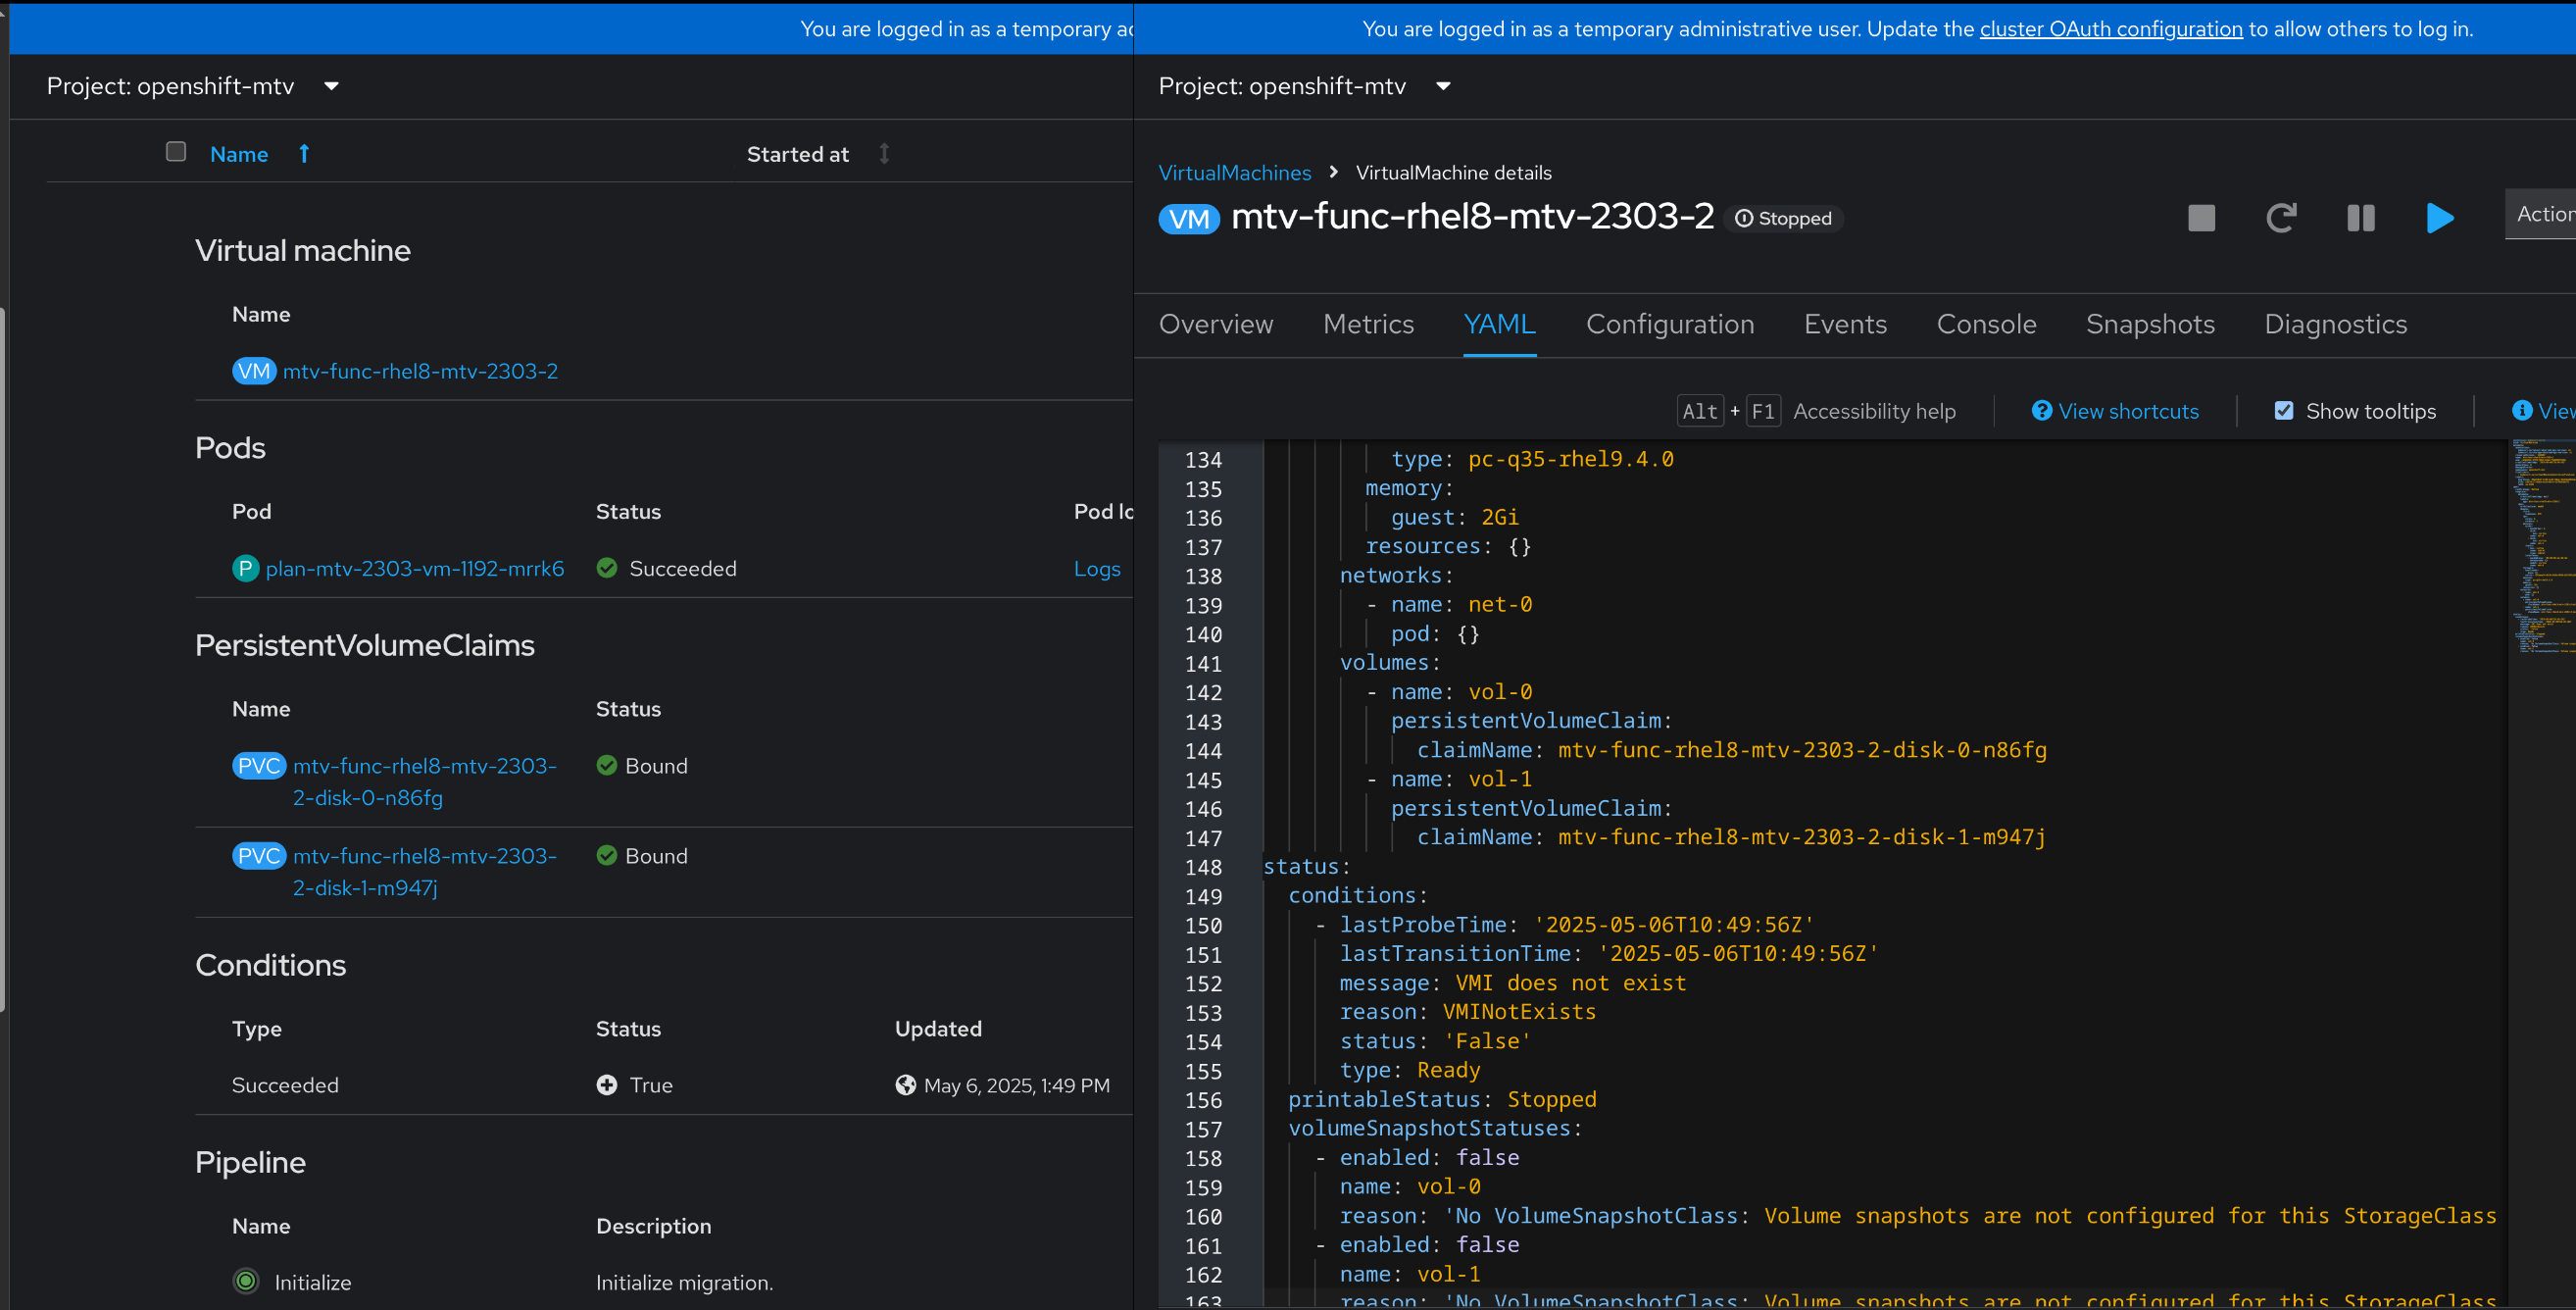Click the Start VM play icon
The image size is (2576, 1310).
pos(2439,218)
